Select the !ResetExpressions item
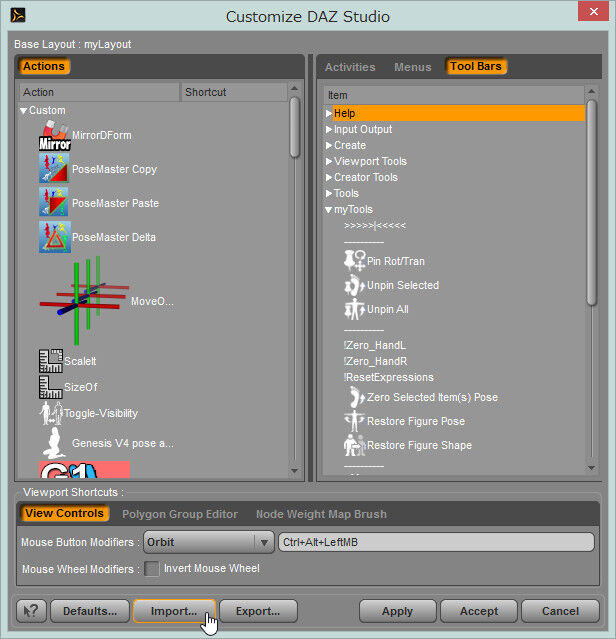Screen dimensions: 616x639 point(389,377)
